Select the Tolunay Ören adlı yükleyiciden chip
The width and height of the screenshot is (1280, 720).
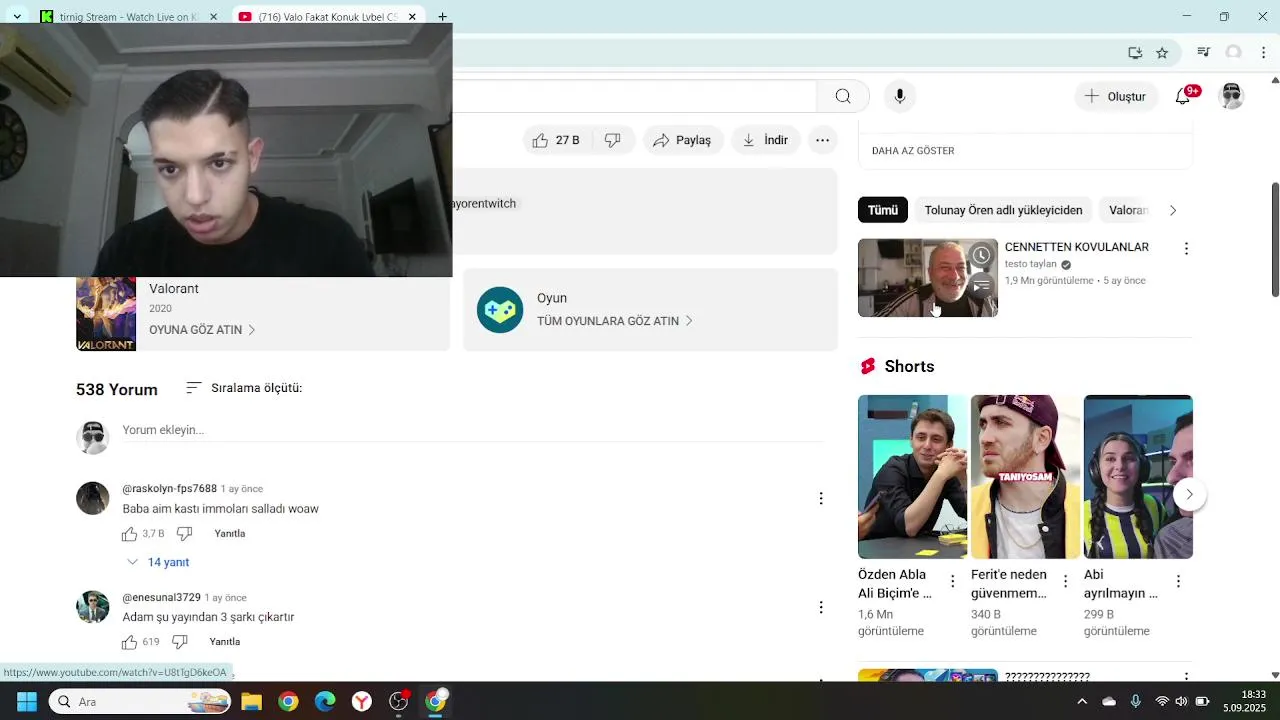coord(1003,210)
